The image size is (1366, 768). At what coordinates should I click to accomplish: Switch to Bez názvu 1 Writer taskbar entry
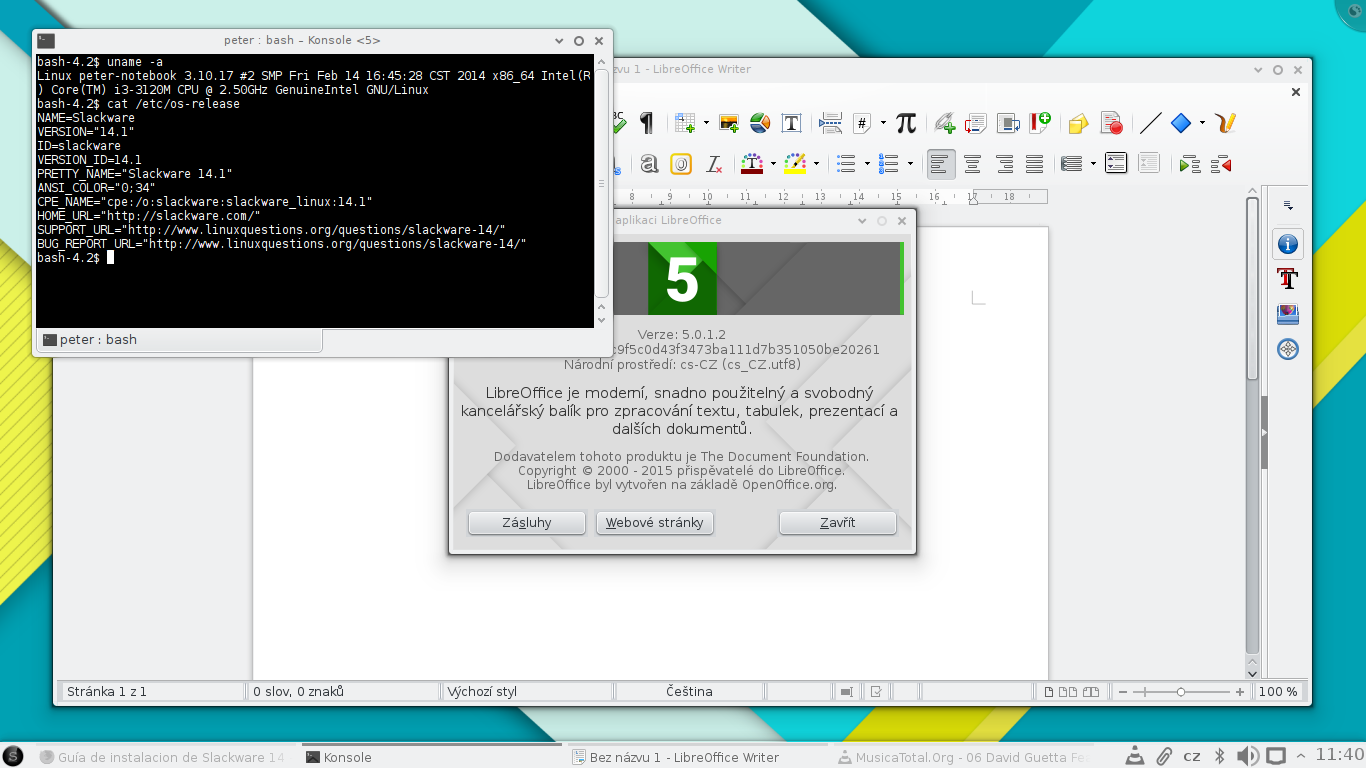(x=697, y=757)
